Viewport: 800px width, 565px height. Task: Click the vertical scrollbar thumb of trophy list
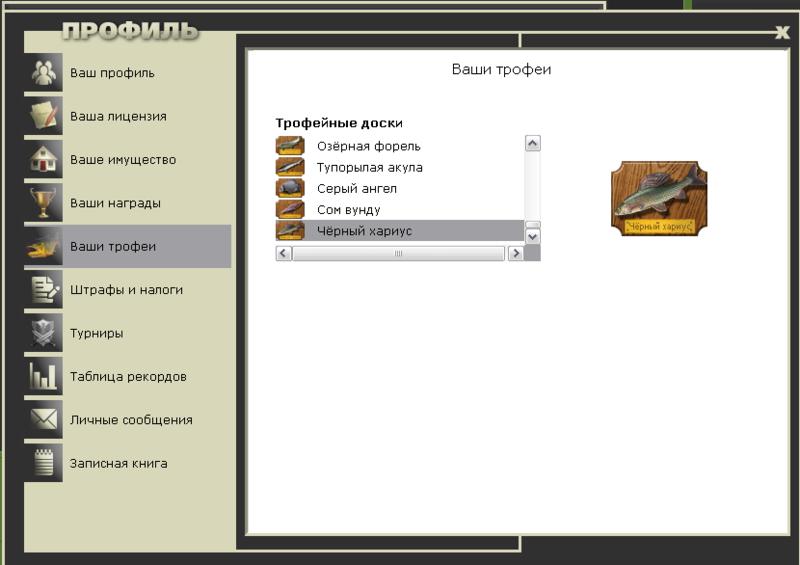tap(533, 225)
